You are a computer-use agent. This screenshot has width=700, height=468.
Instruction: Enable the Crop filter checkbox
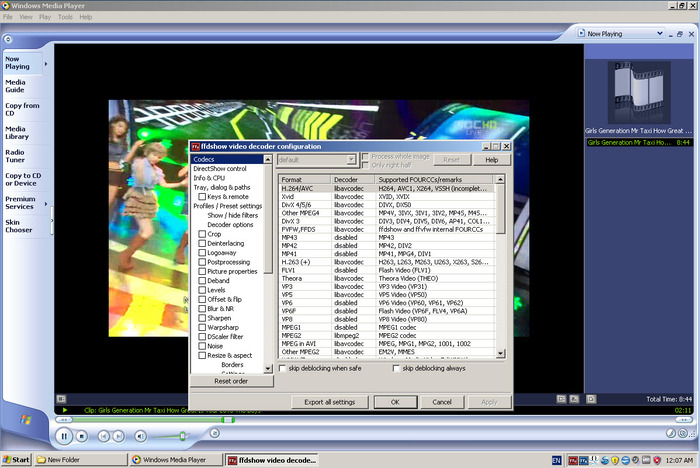tap(202, 234)
